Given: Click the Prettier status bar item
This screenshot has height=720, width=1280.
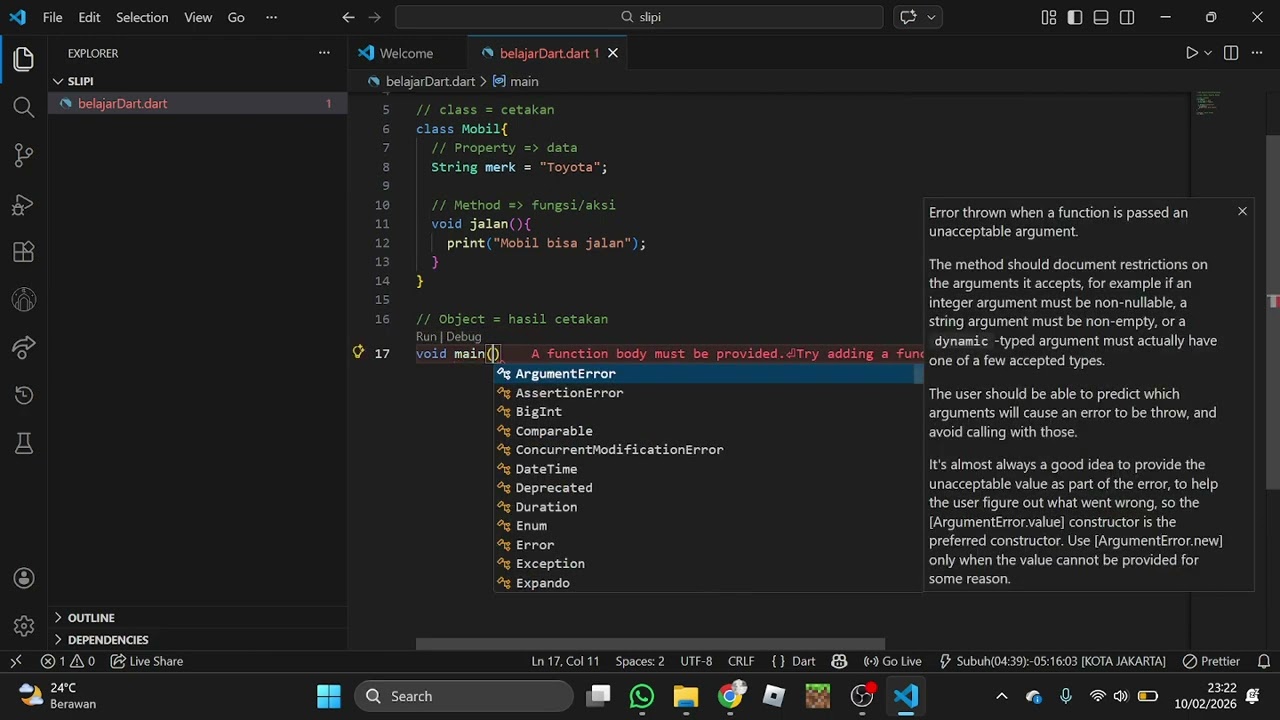Looking at the screenshot, I should [1211, 661].
